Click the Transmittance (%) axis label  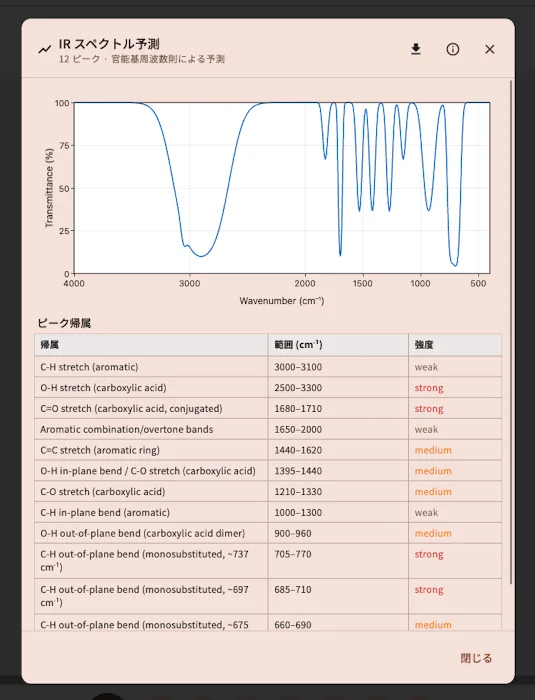[49, 188]
